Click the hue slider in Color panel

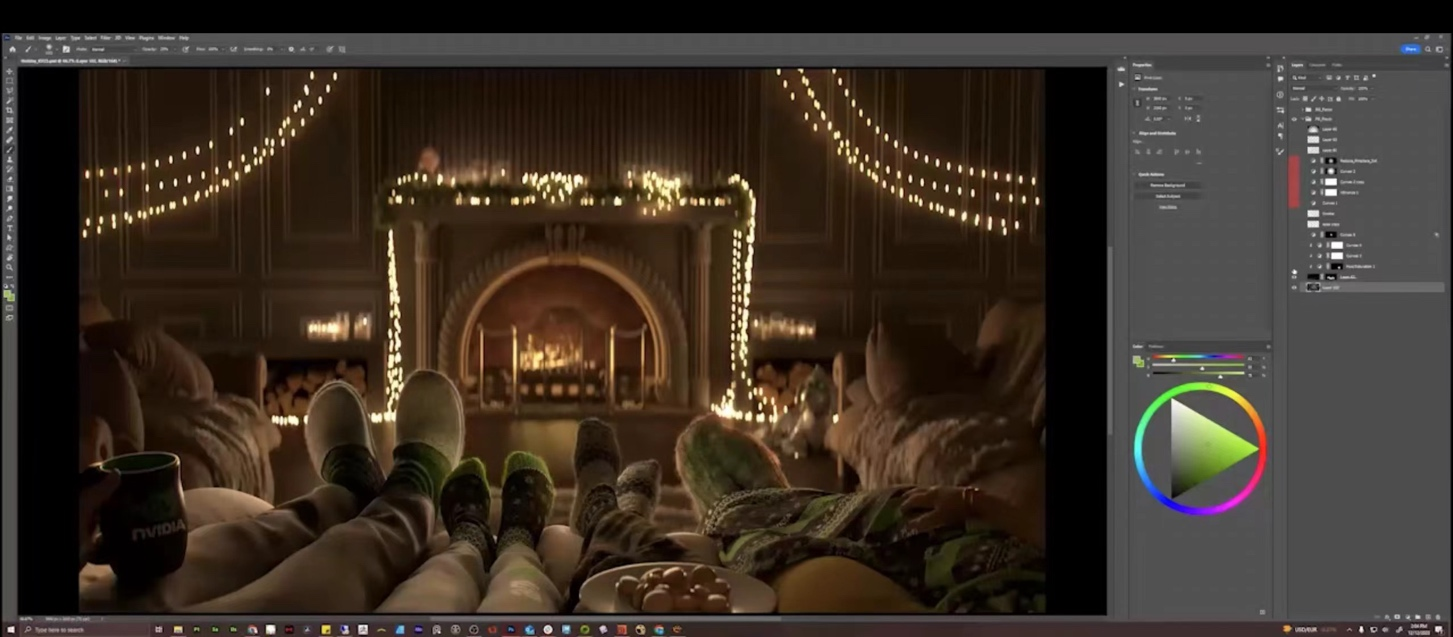pos(1197,356)
